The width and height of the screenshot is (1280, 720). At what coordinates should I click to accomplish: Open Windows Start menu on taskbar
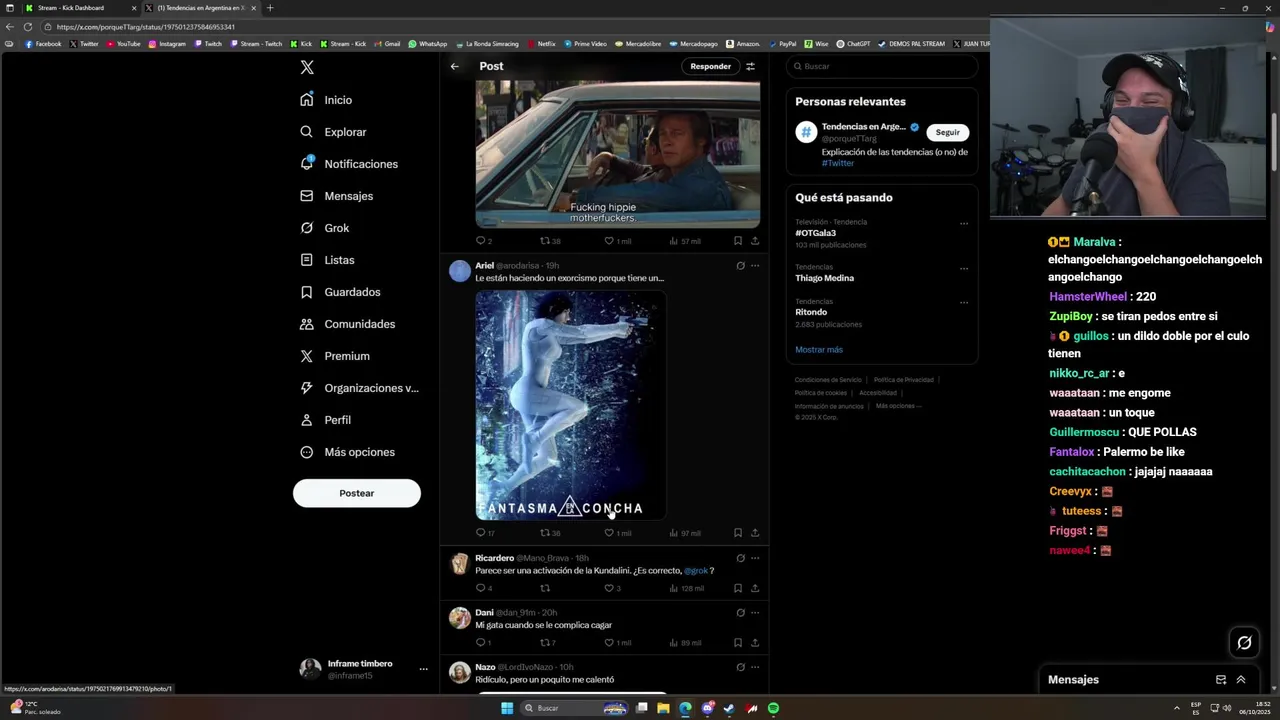[507, 708]
